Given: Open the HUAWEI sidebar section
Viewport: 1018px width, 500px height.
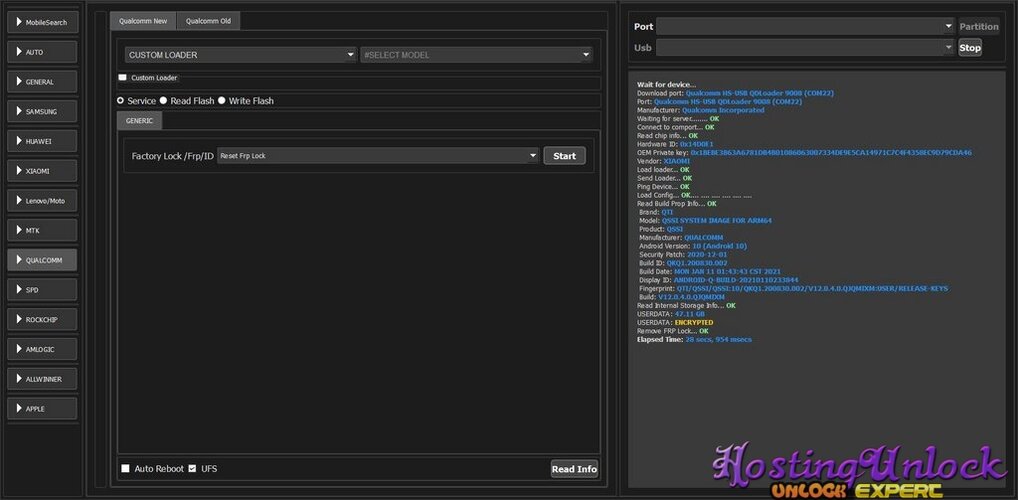Looking at the screenshot, I should pos(42,141).
